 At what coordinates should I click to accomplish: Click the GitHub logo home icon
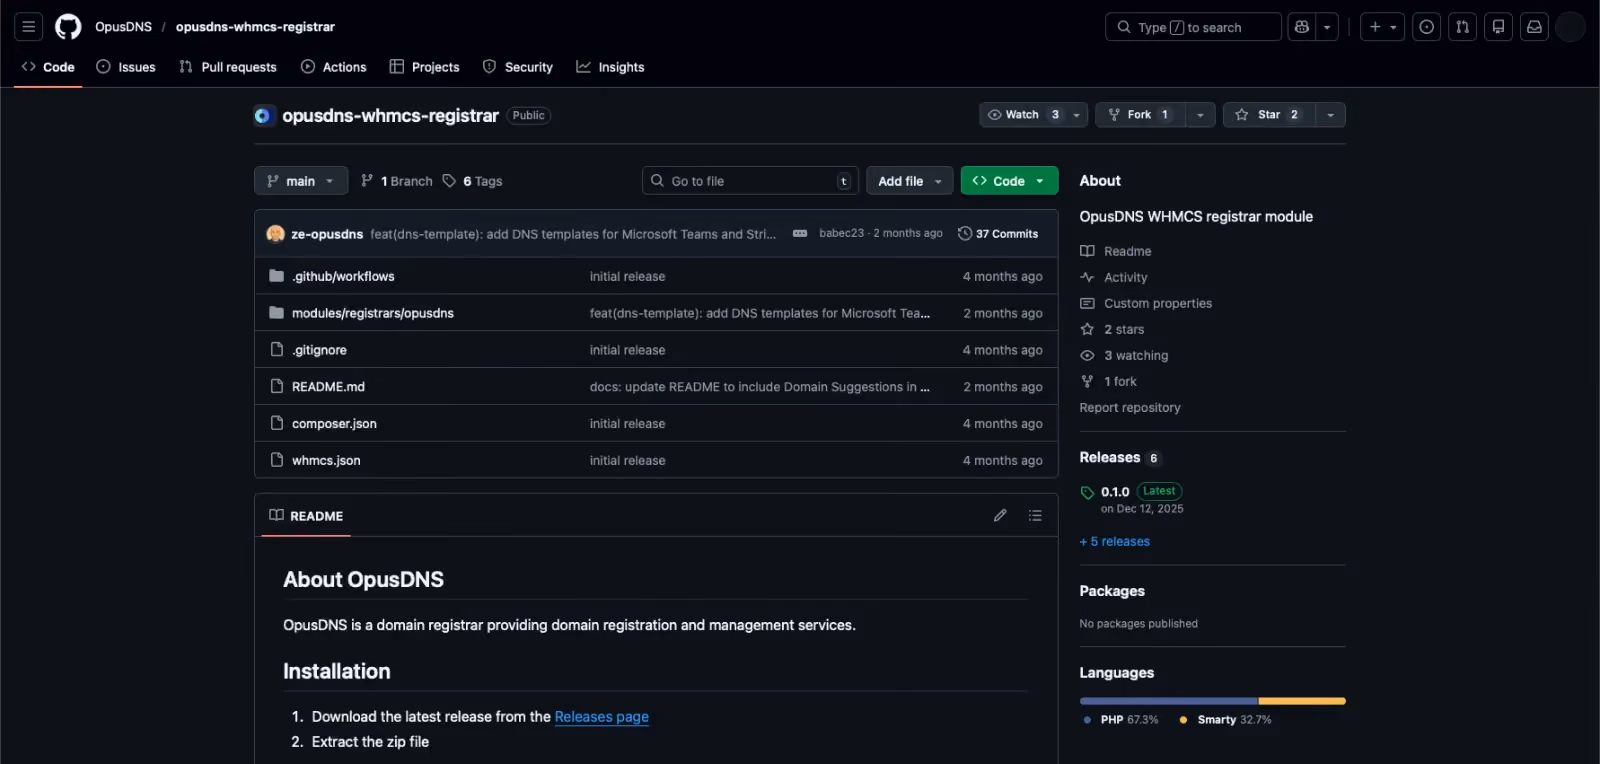pos(68,27)
